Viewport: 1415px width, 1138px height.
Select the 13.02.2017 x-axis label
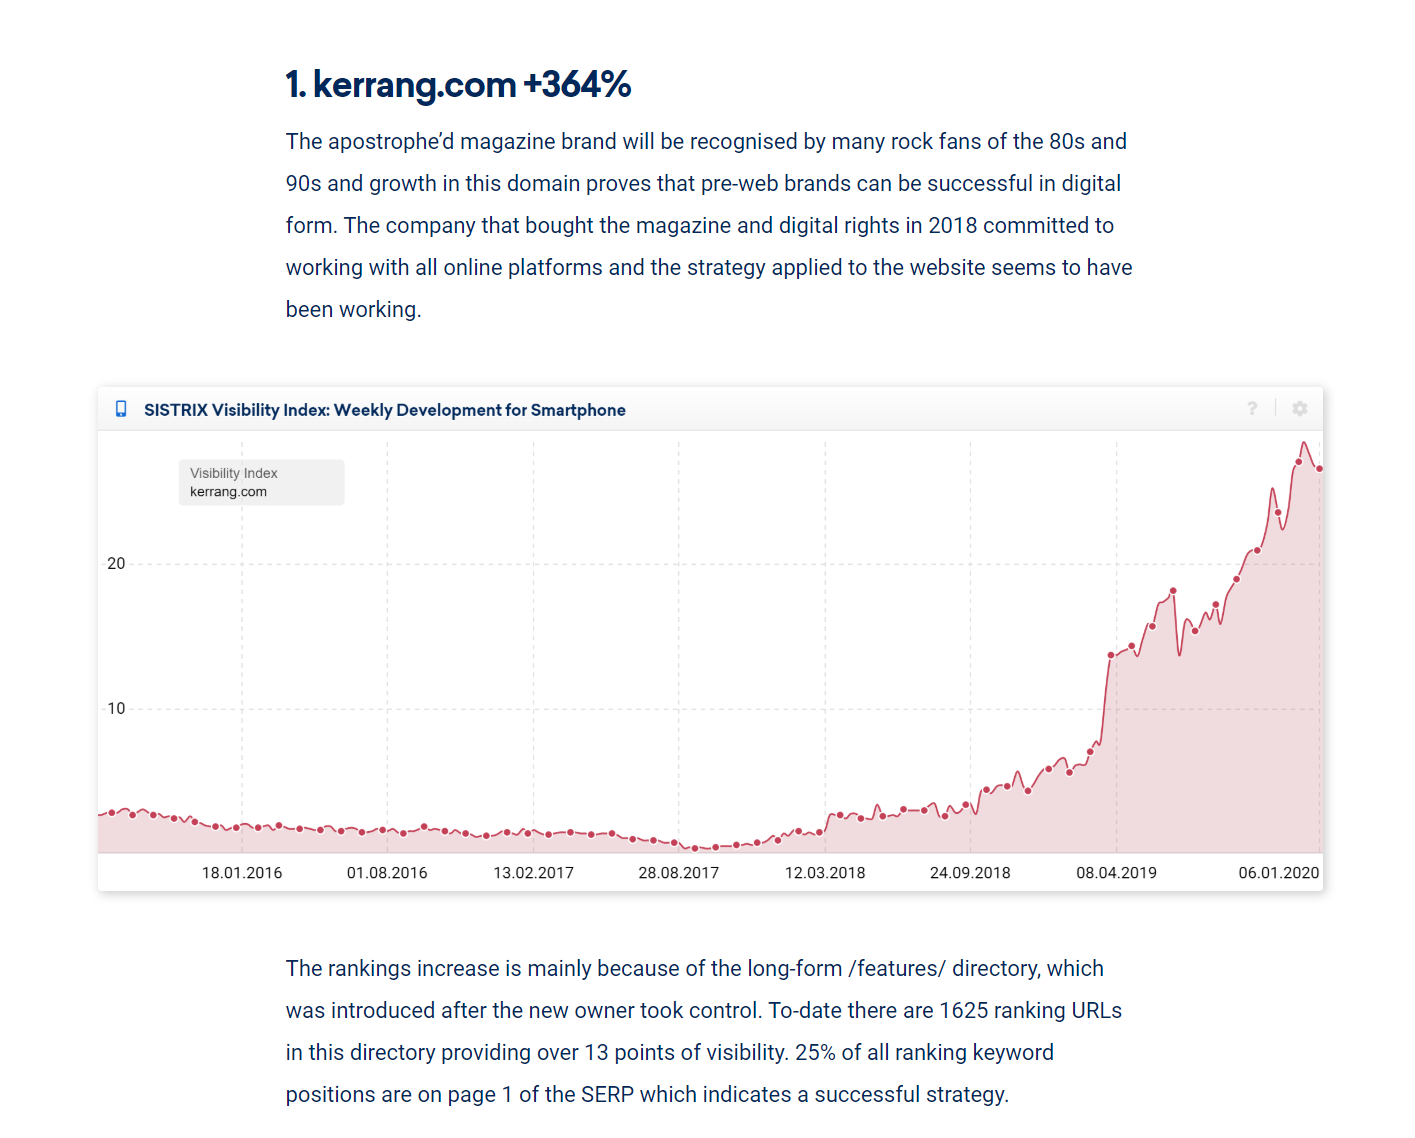pyautogui.click(x=533, y=873)
